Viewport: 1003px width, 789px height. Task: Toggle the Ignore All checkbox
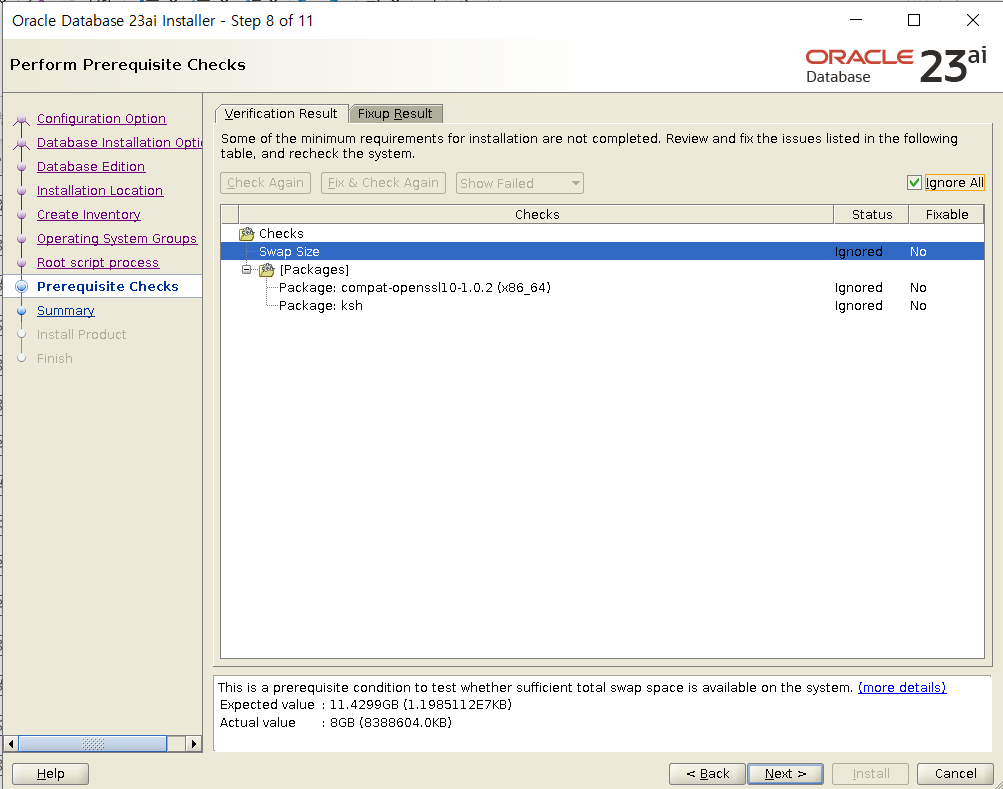tap(914, 182)
